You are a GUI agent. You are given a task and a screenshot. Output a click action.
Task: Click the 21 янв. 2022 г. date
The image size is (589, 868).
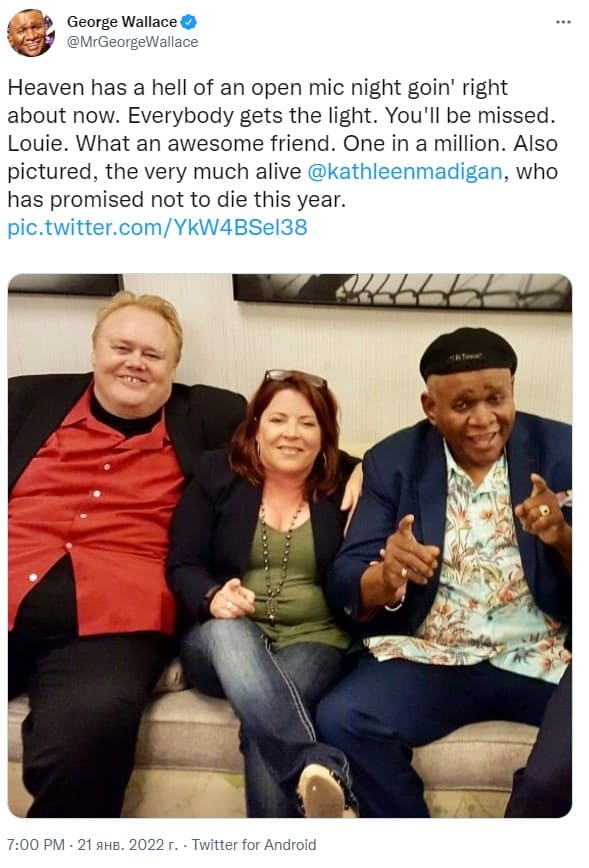coord(128,845)
